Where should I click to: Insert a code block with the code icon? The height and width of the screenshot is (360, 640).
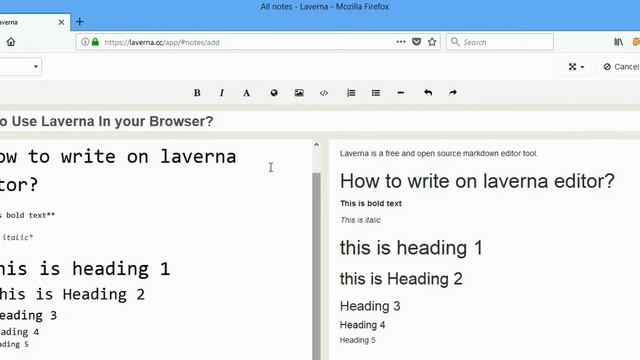click(x=324, y=93)
